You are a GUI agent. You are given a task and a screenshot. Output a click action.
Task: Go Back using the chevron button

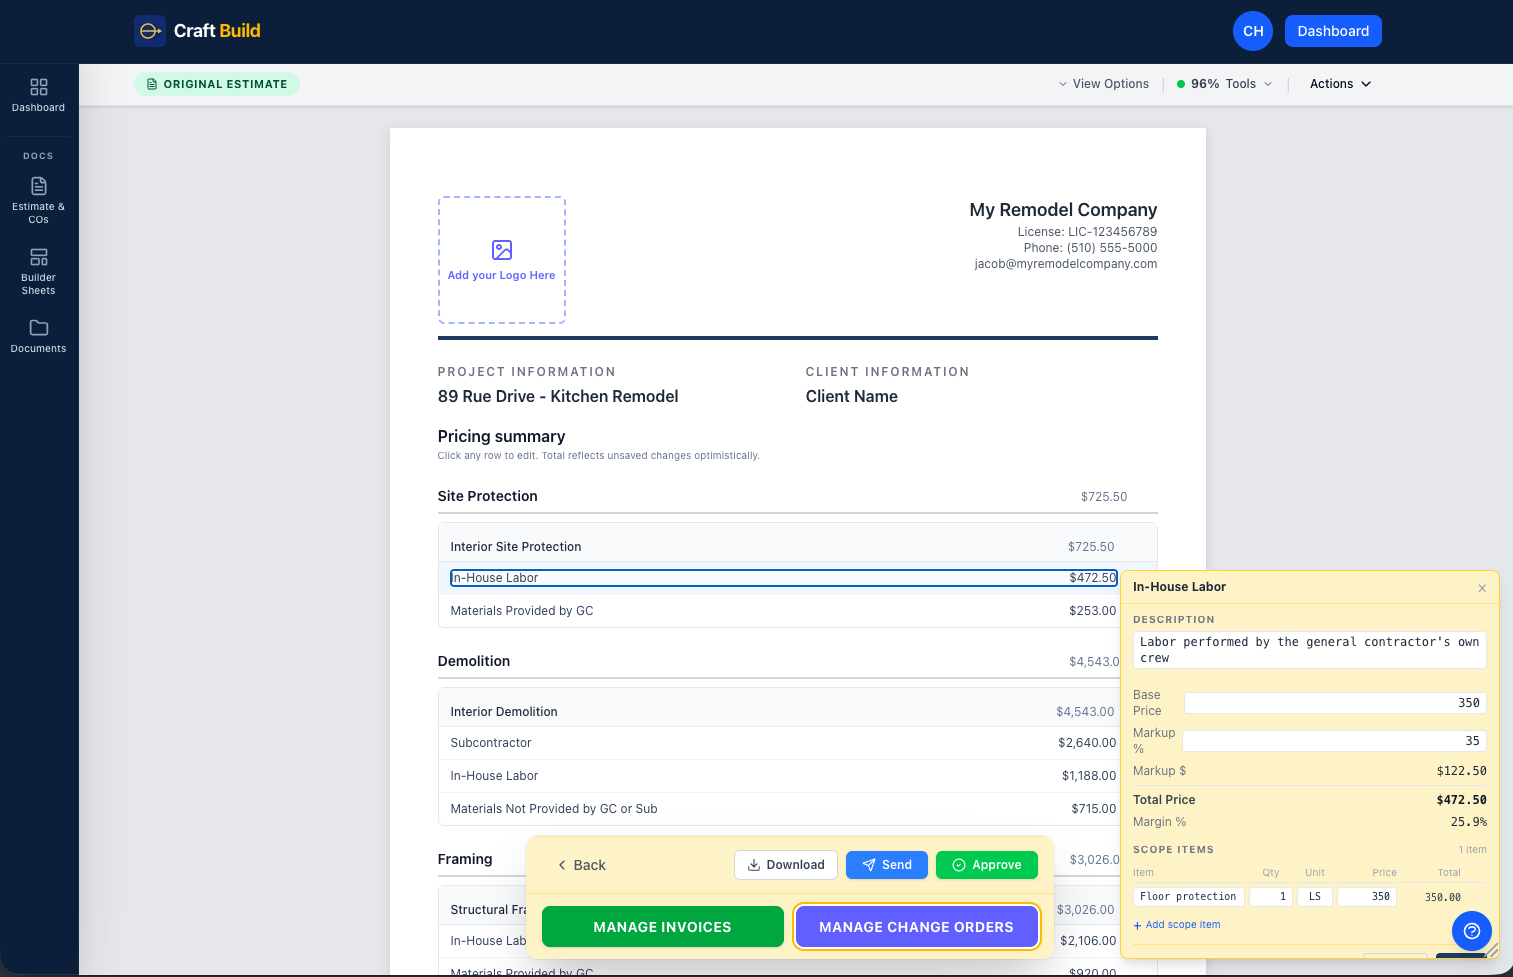click(581, 865)
